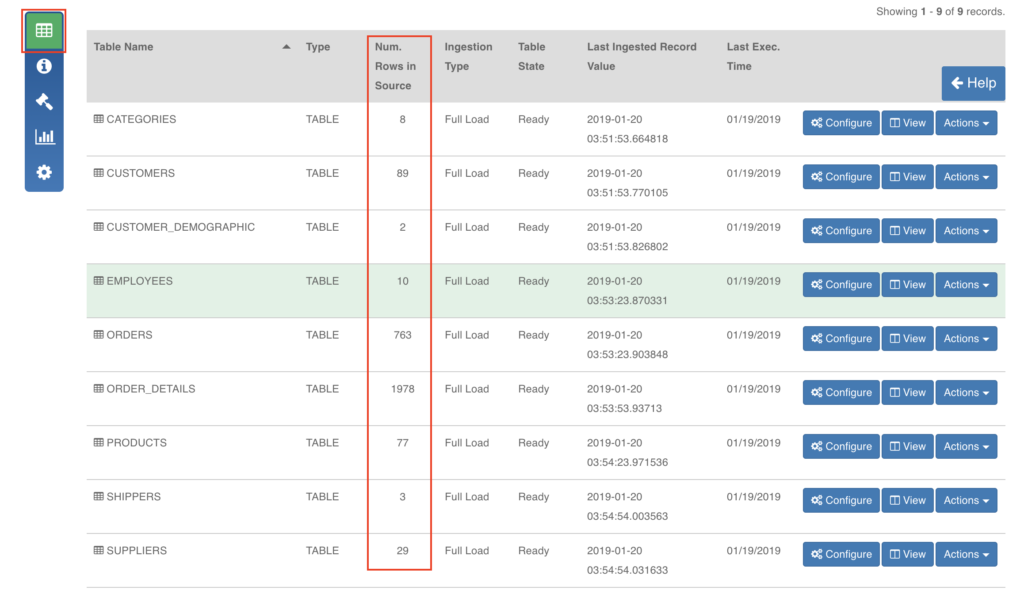Click the table icon beside SUPPLIERS
This screenshot has width=1024, height=594.
point(99,551)
